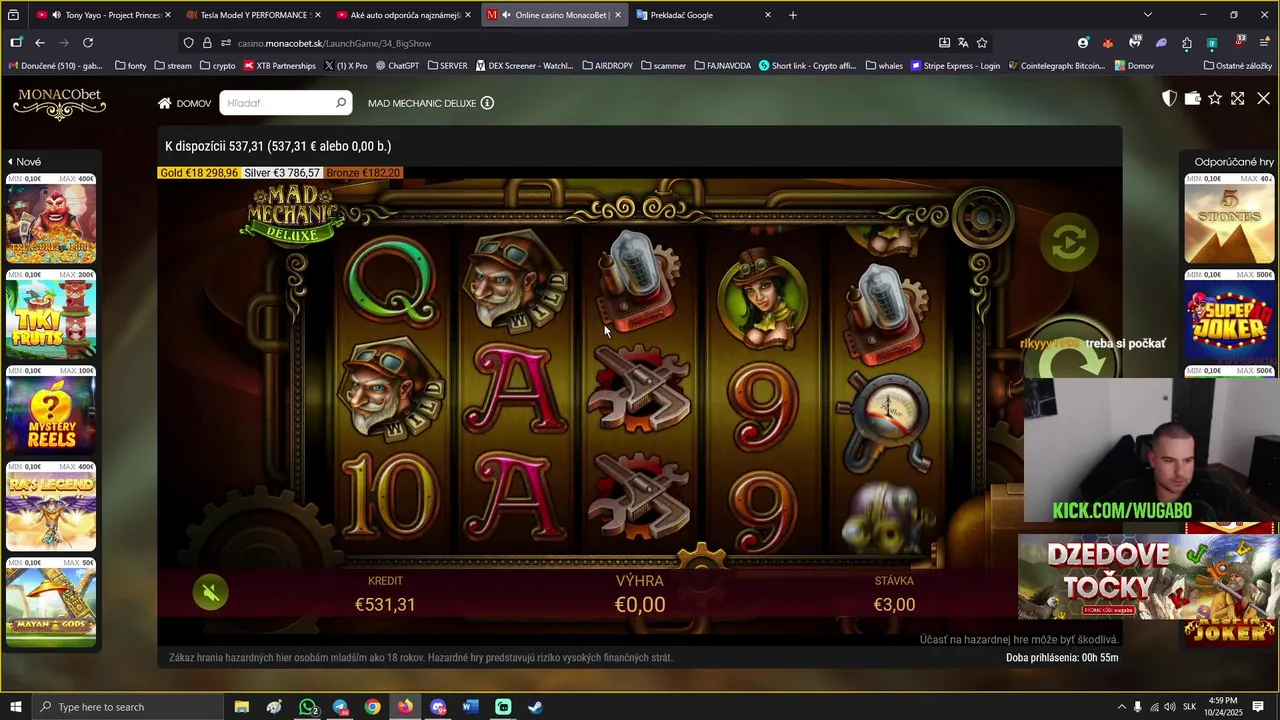Expand the game to fullscreen
The height and width of the screenshot is (720, 1280).
click(x=1238, y=98)
